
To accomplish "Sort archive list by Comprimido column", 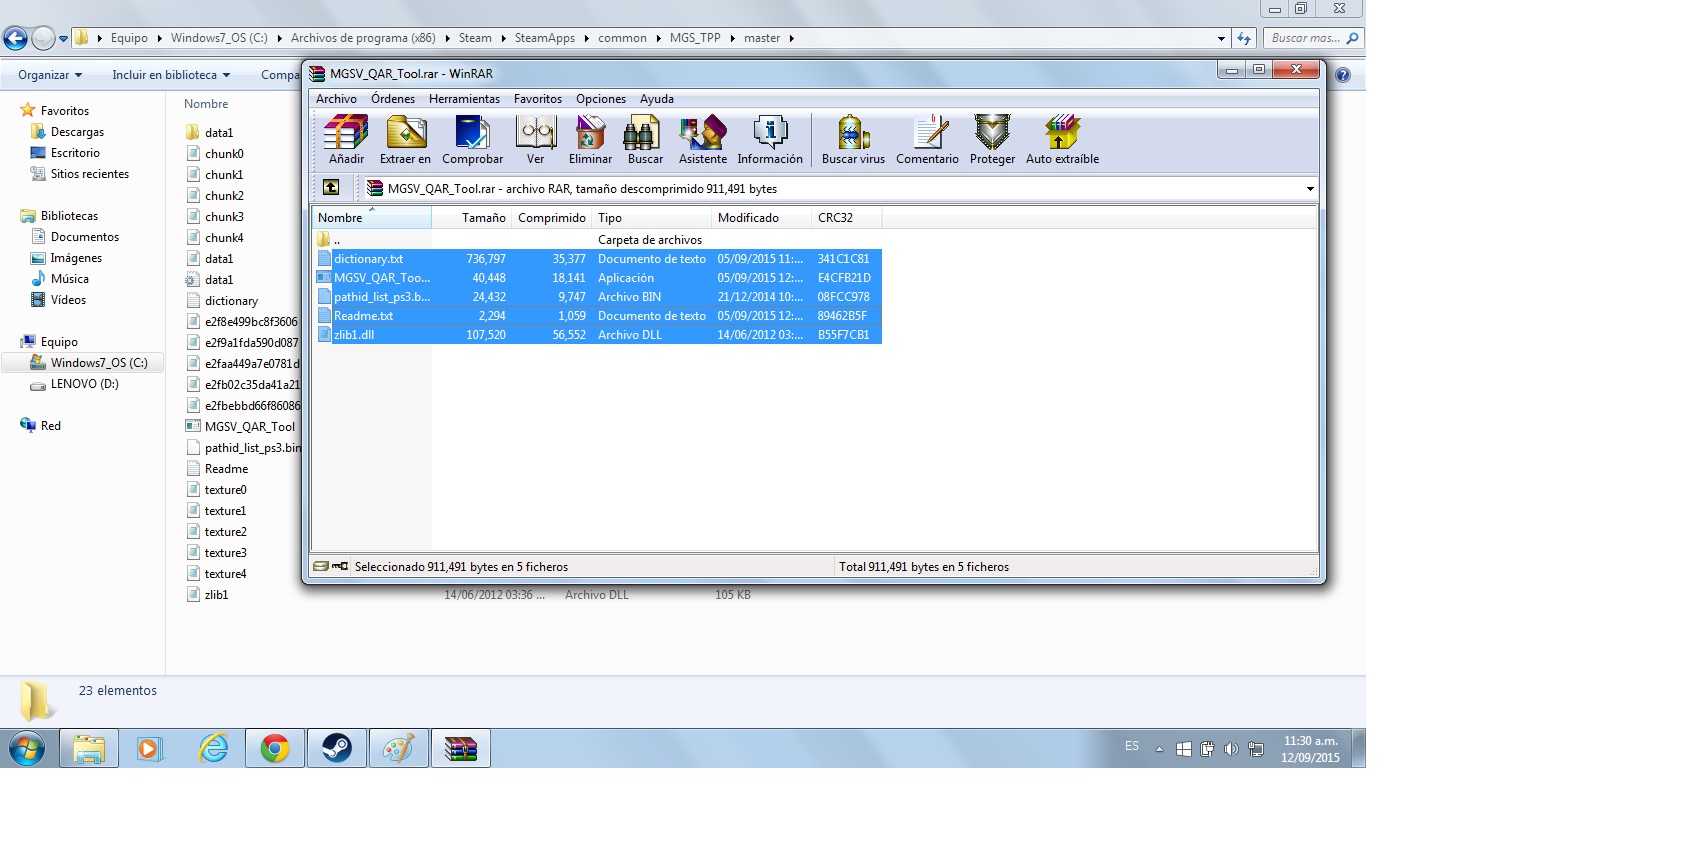I will 552,218.
